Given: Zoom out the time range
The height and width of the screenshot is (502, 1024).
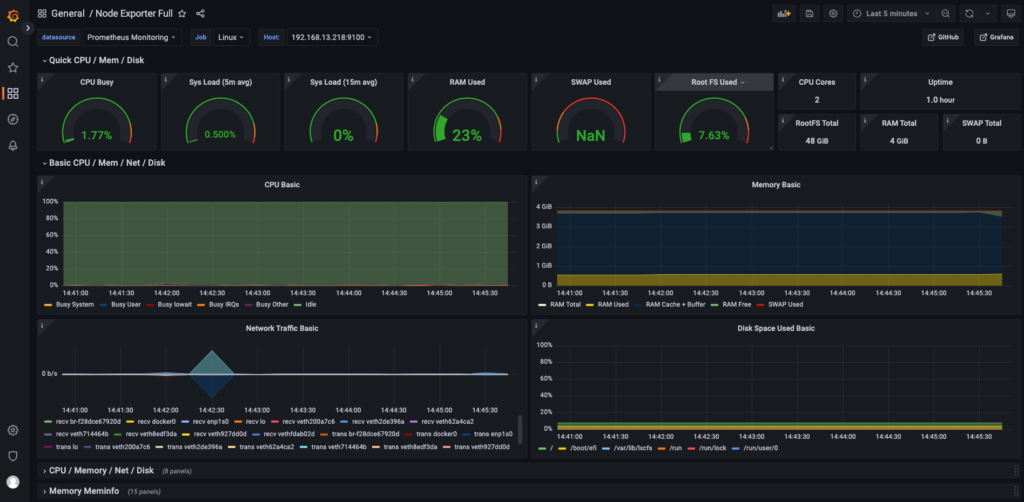Looking at the screenshot, I should (945, 13).
